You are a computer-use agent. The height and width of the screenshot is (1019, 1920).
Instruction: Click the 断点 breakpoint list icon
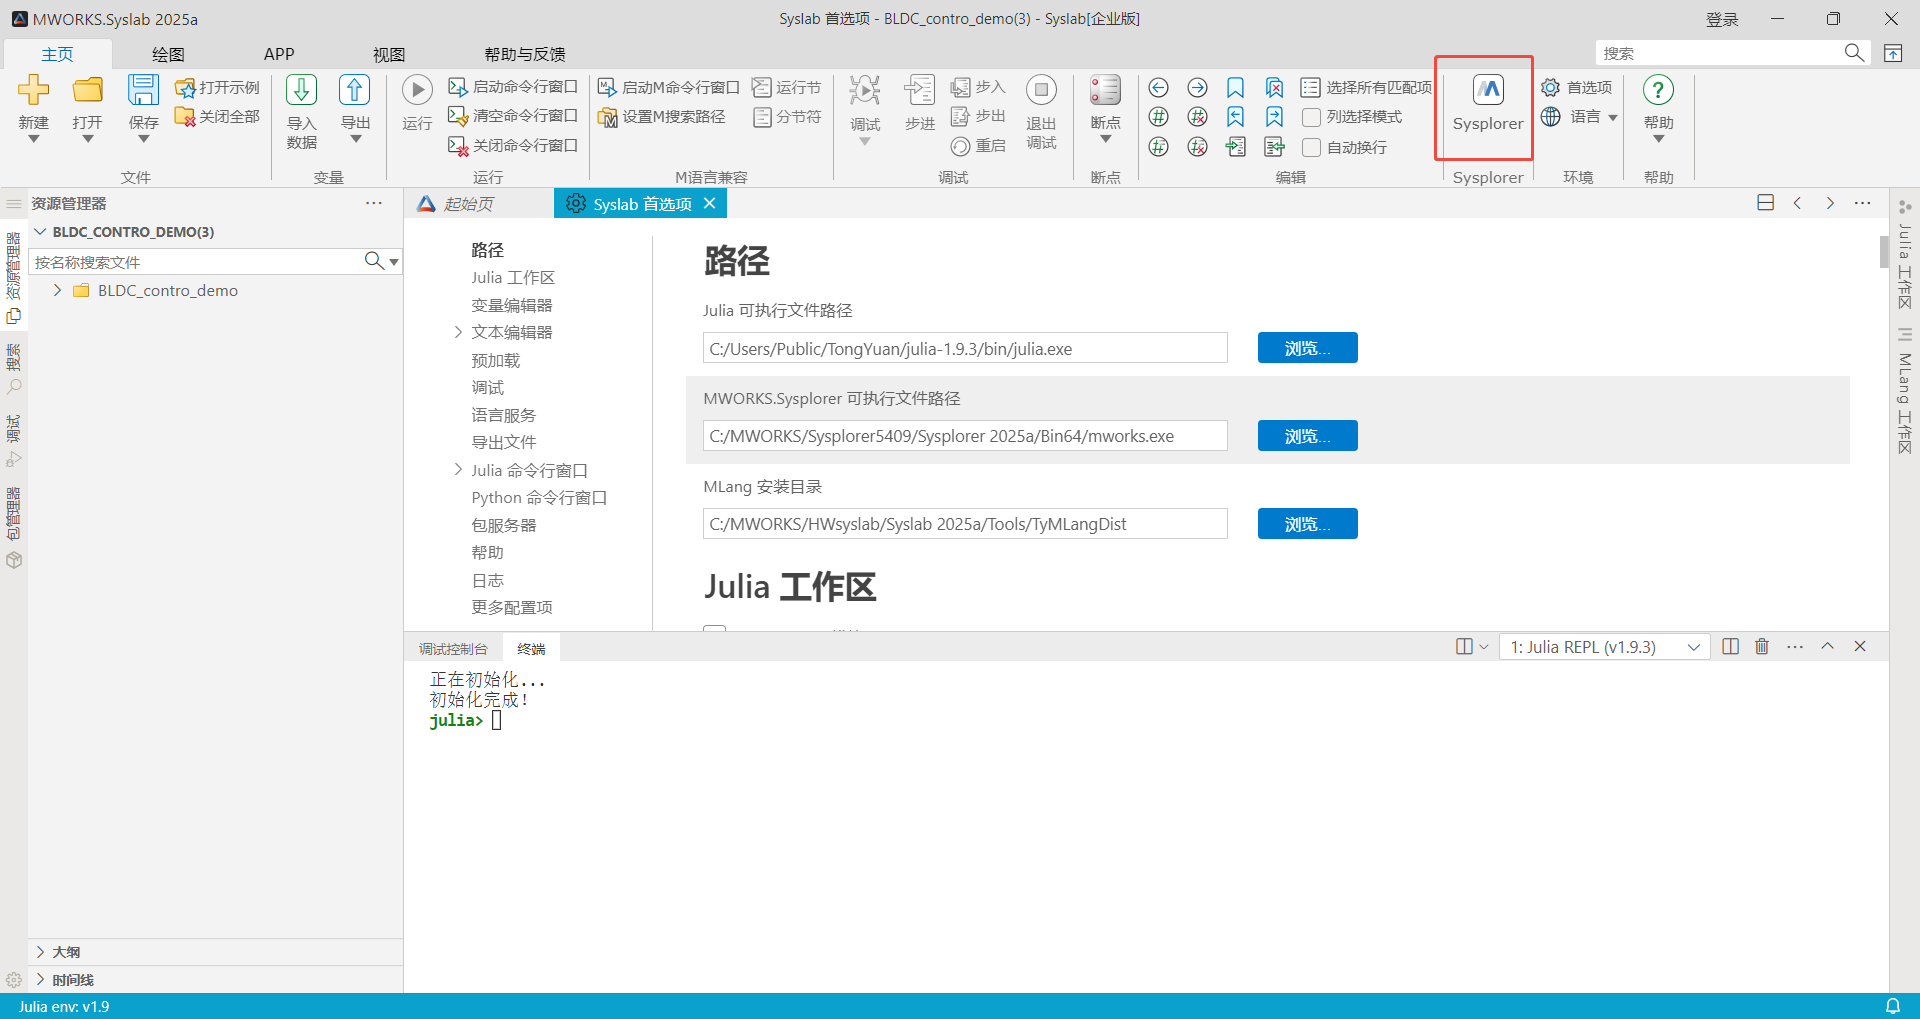[1105, 90]
